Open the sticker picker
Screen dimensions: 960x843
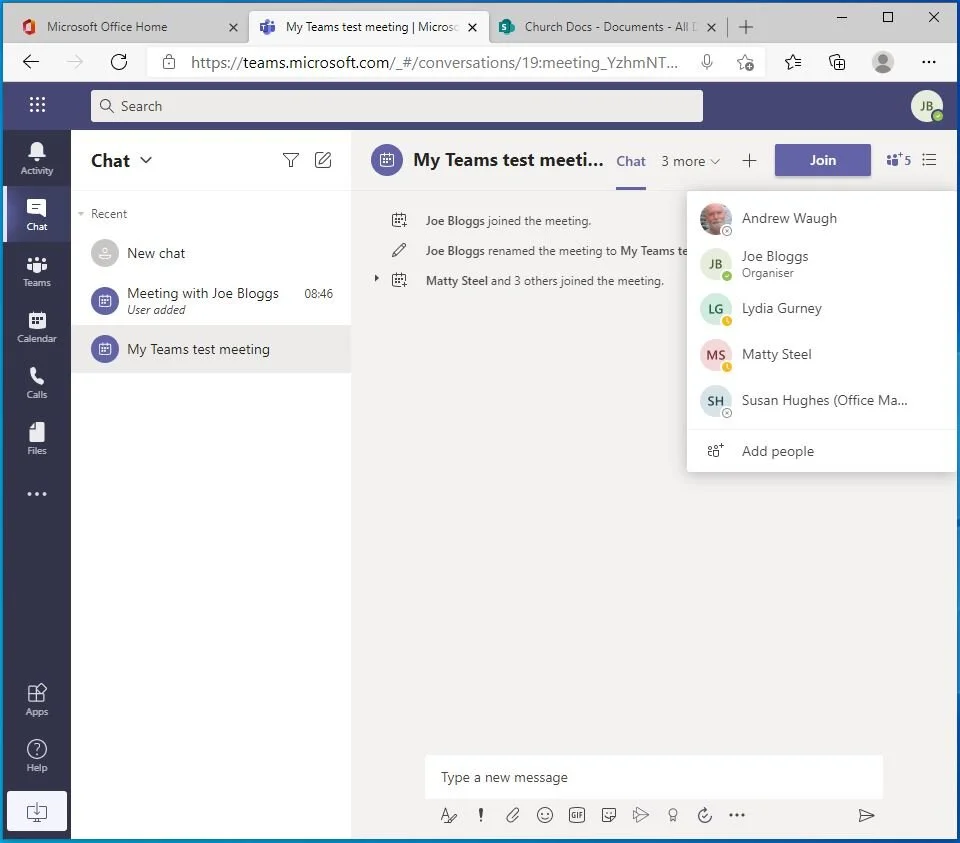[x=609, y=815]
